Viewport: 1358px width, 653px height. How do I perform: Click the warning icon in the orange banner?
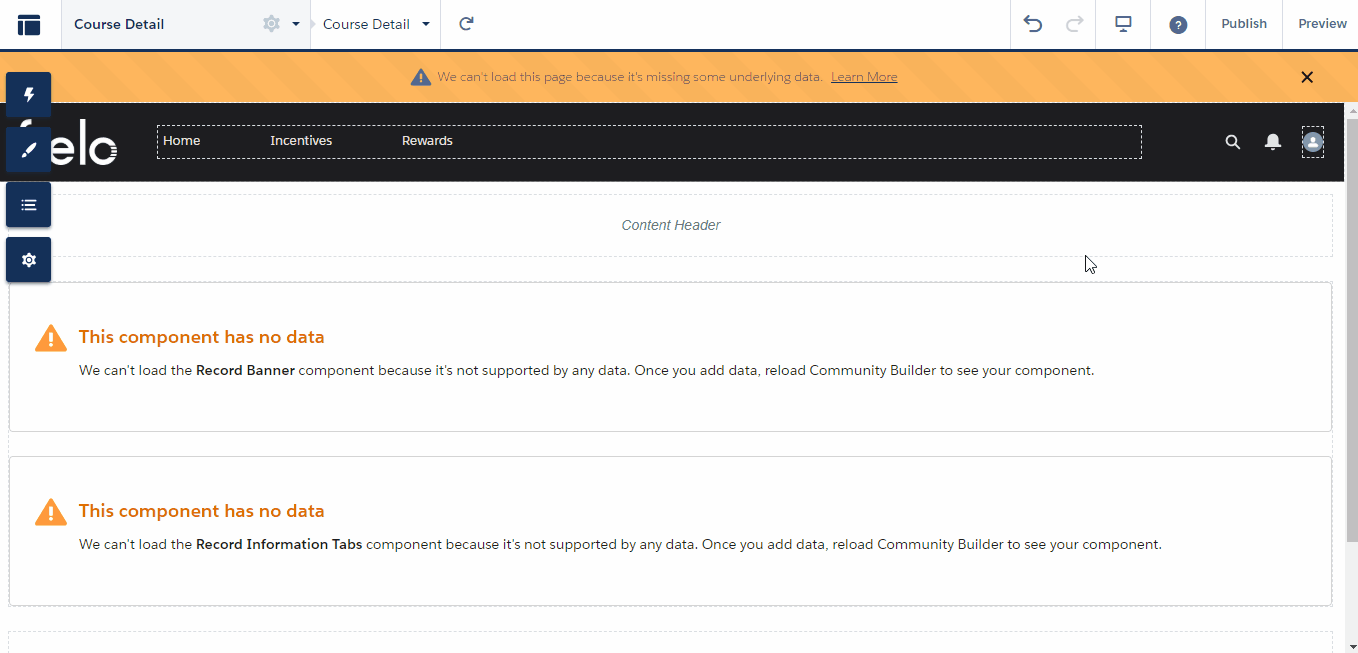tap(421, 77)
